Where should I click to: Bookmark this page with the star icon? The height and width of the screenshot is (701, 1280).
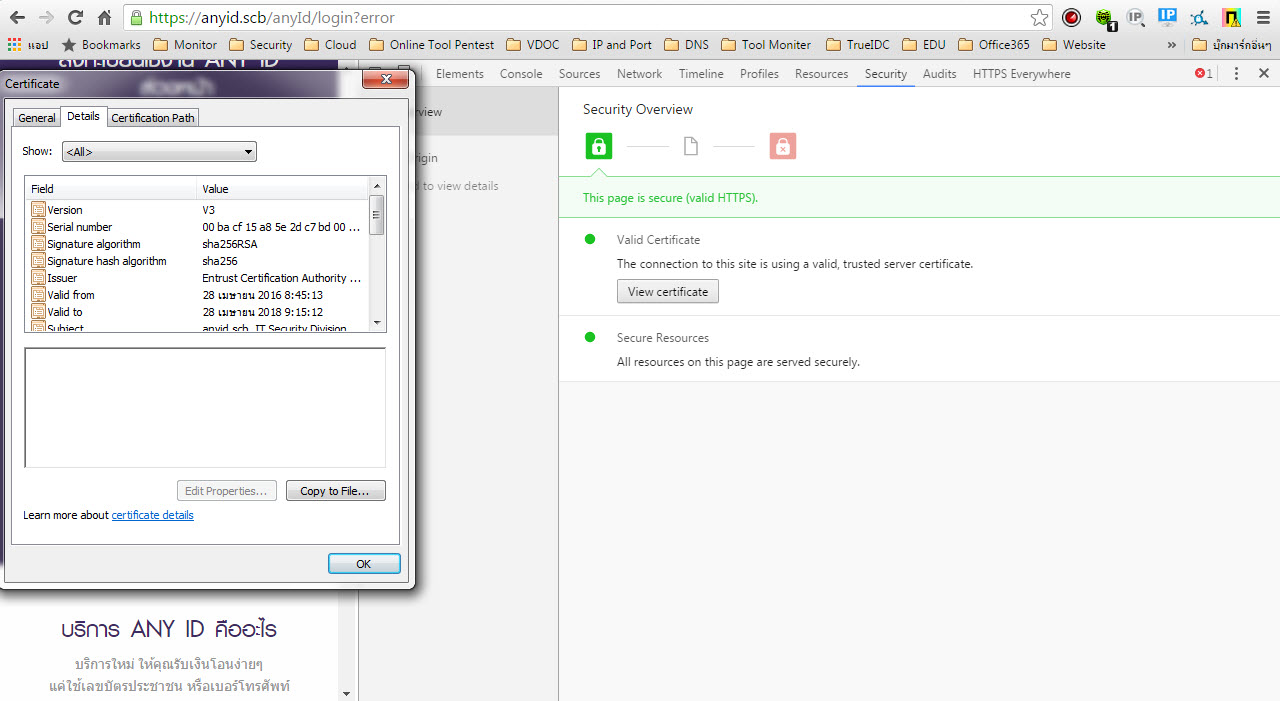1039,17
